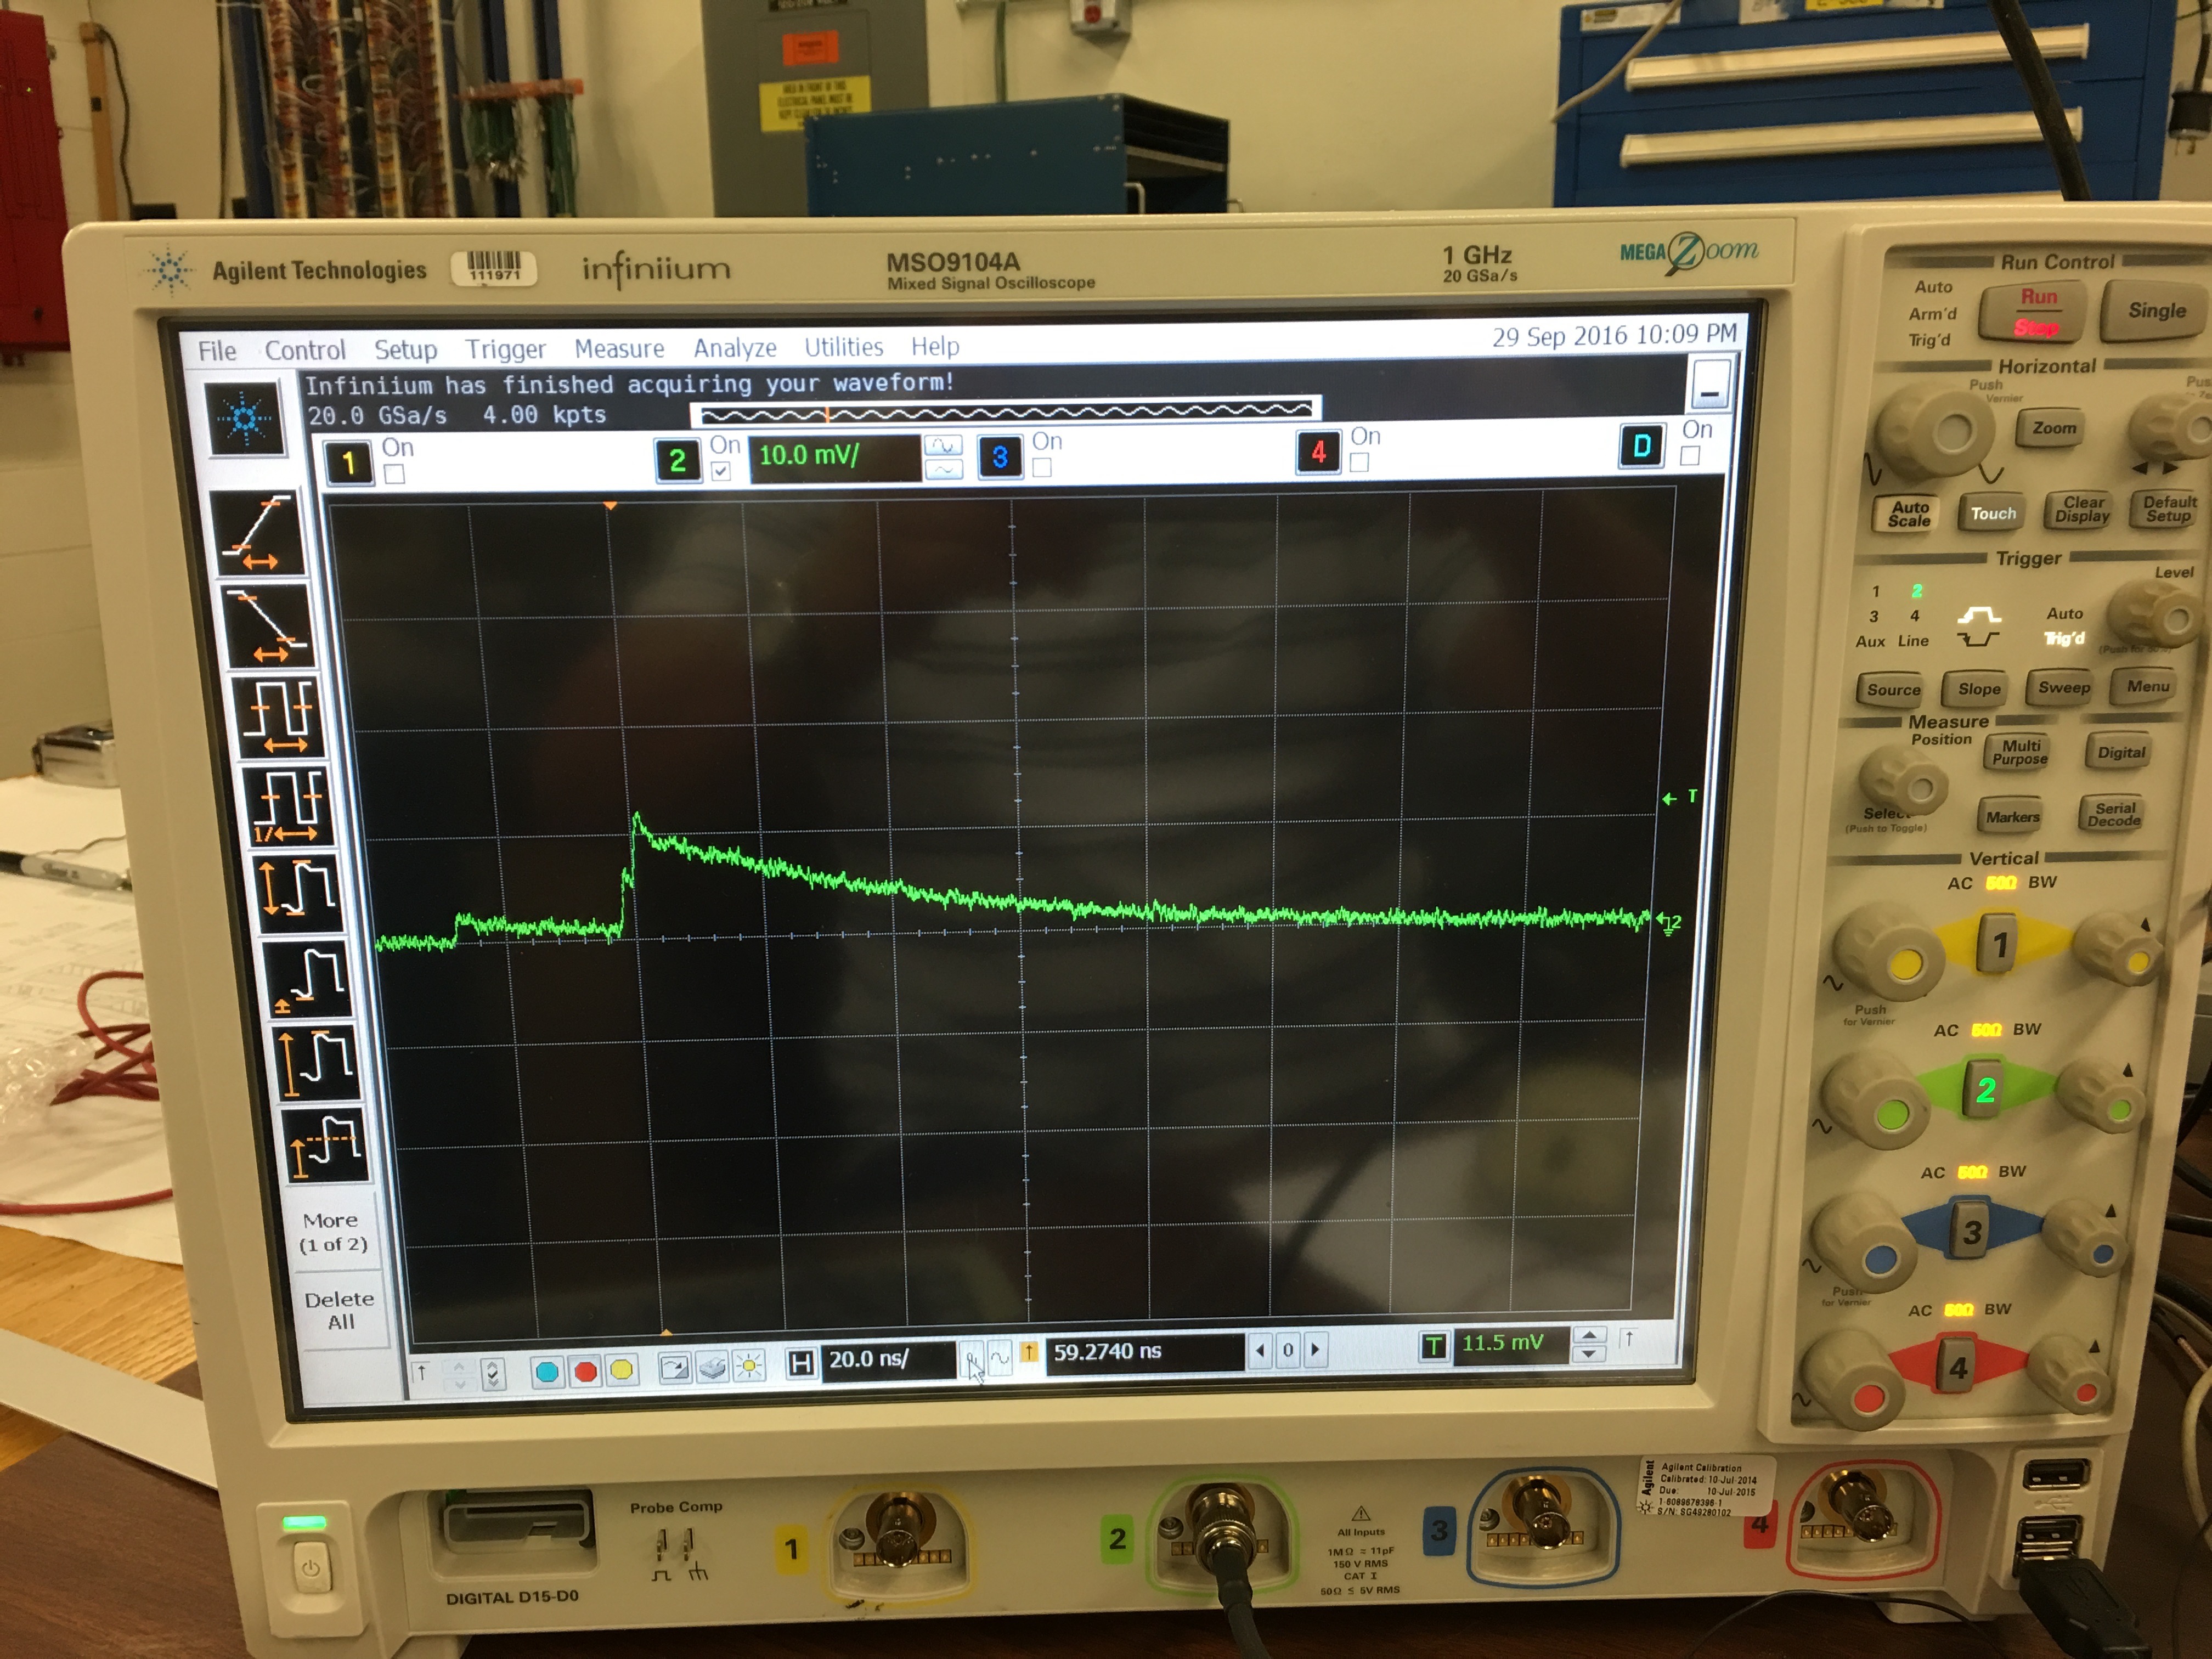Image resolution: width=2212 pixels, height=1659 pixels.
Task: Open the Help menu
Action: pyautogui.click(x=935, y=346)
